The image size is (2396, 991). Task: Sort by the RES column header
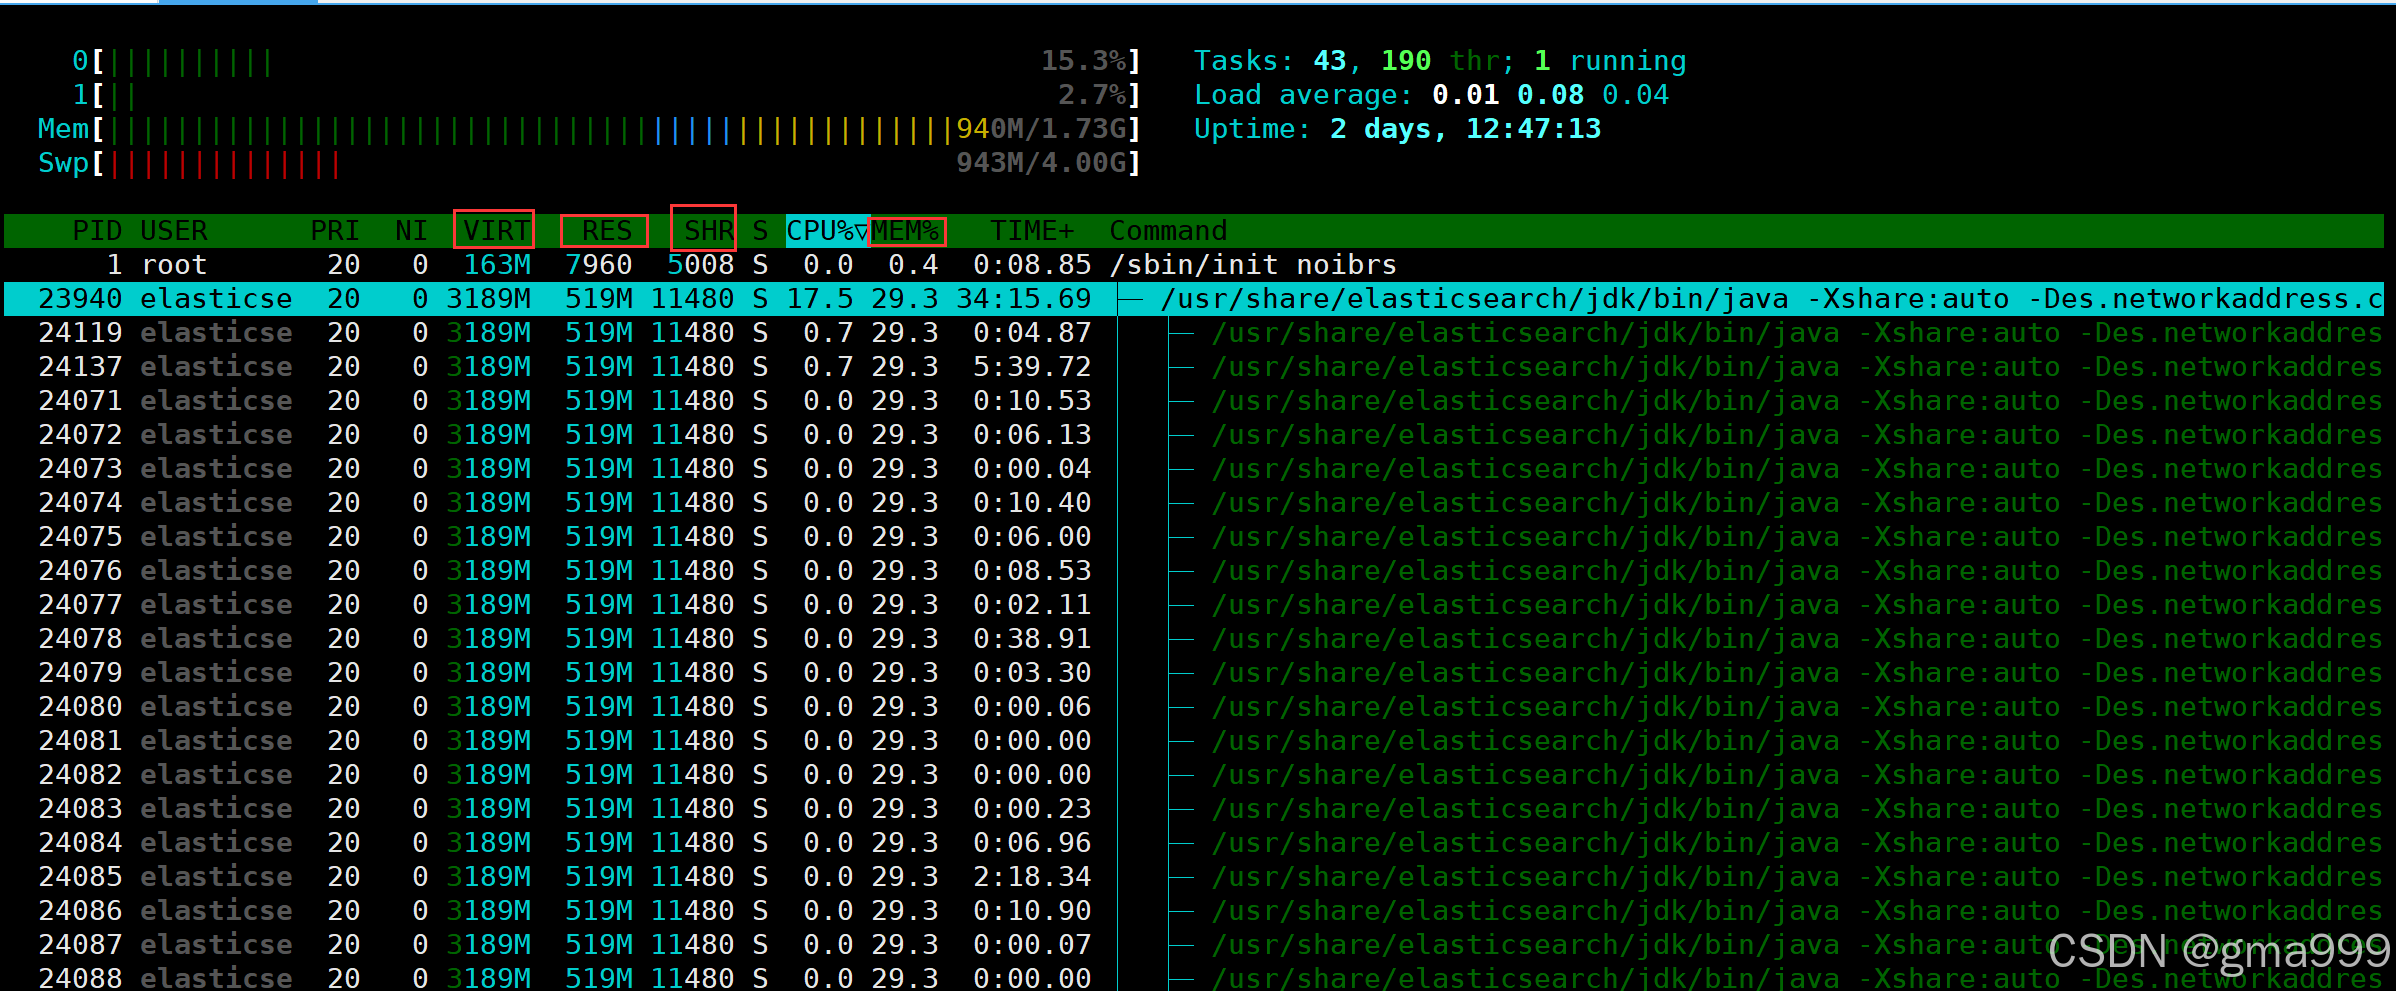pyautogui.click(x=606, y=231)
